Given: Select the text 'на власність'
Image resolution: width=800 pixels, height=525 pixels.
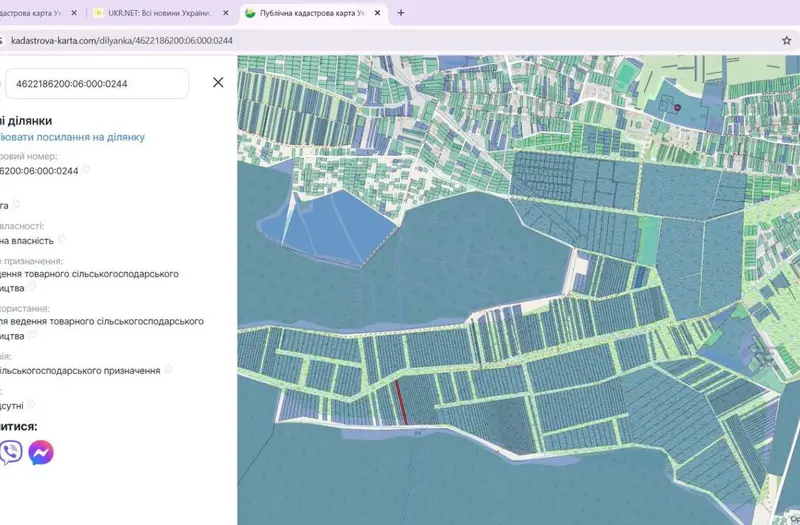Looking at the screenshot, I should click(27, 240).
